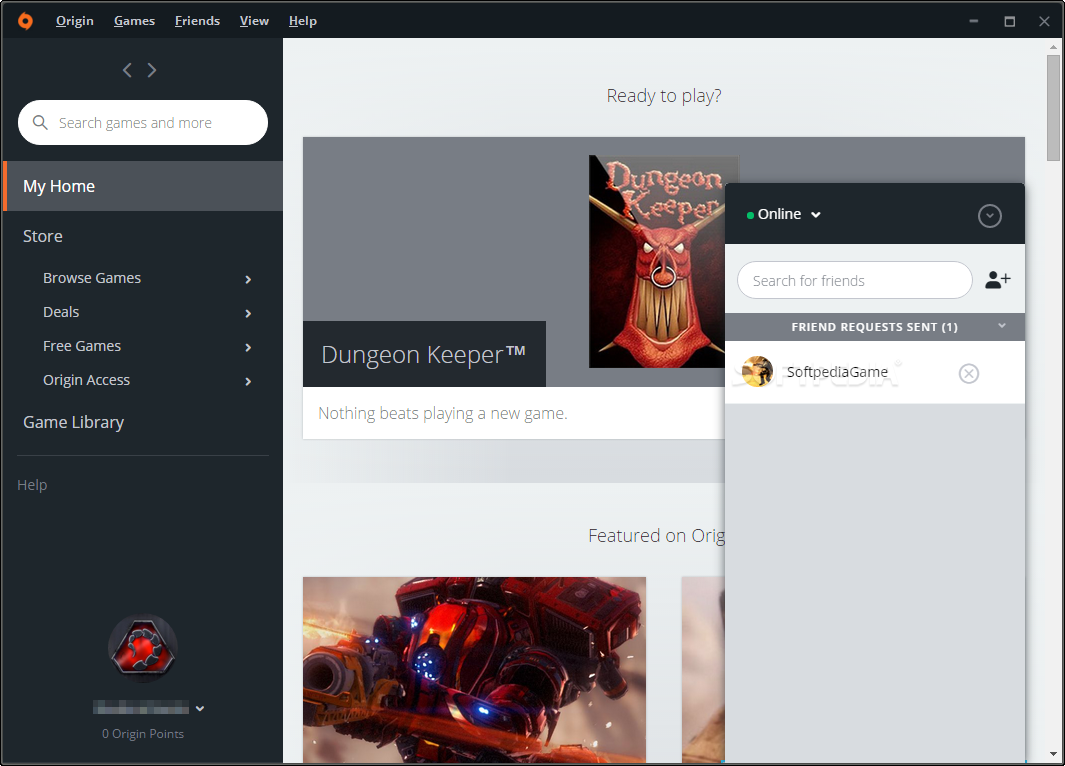1065x766 pixels.
Task: Click the Search for friends field
Action: click(854, 280)
